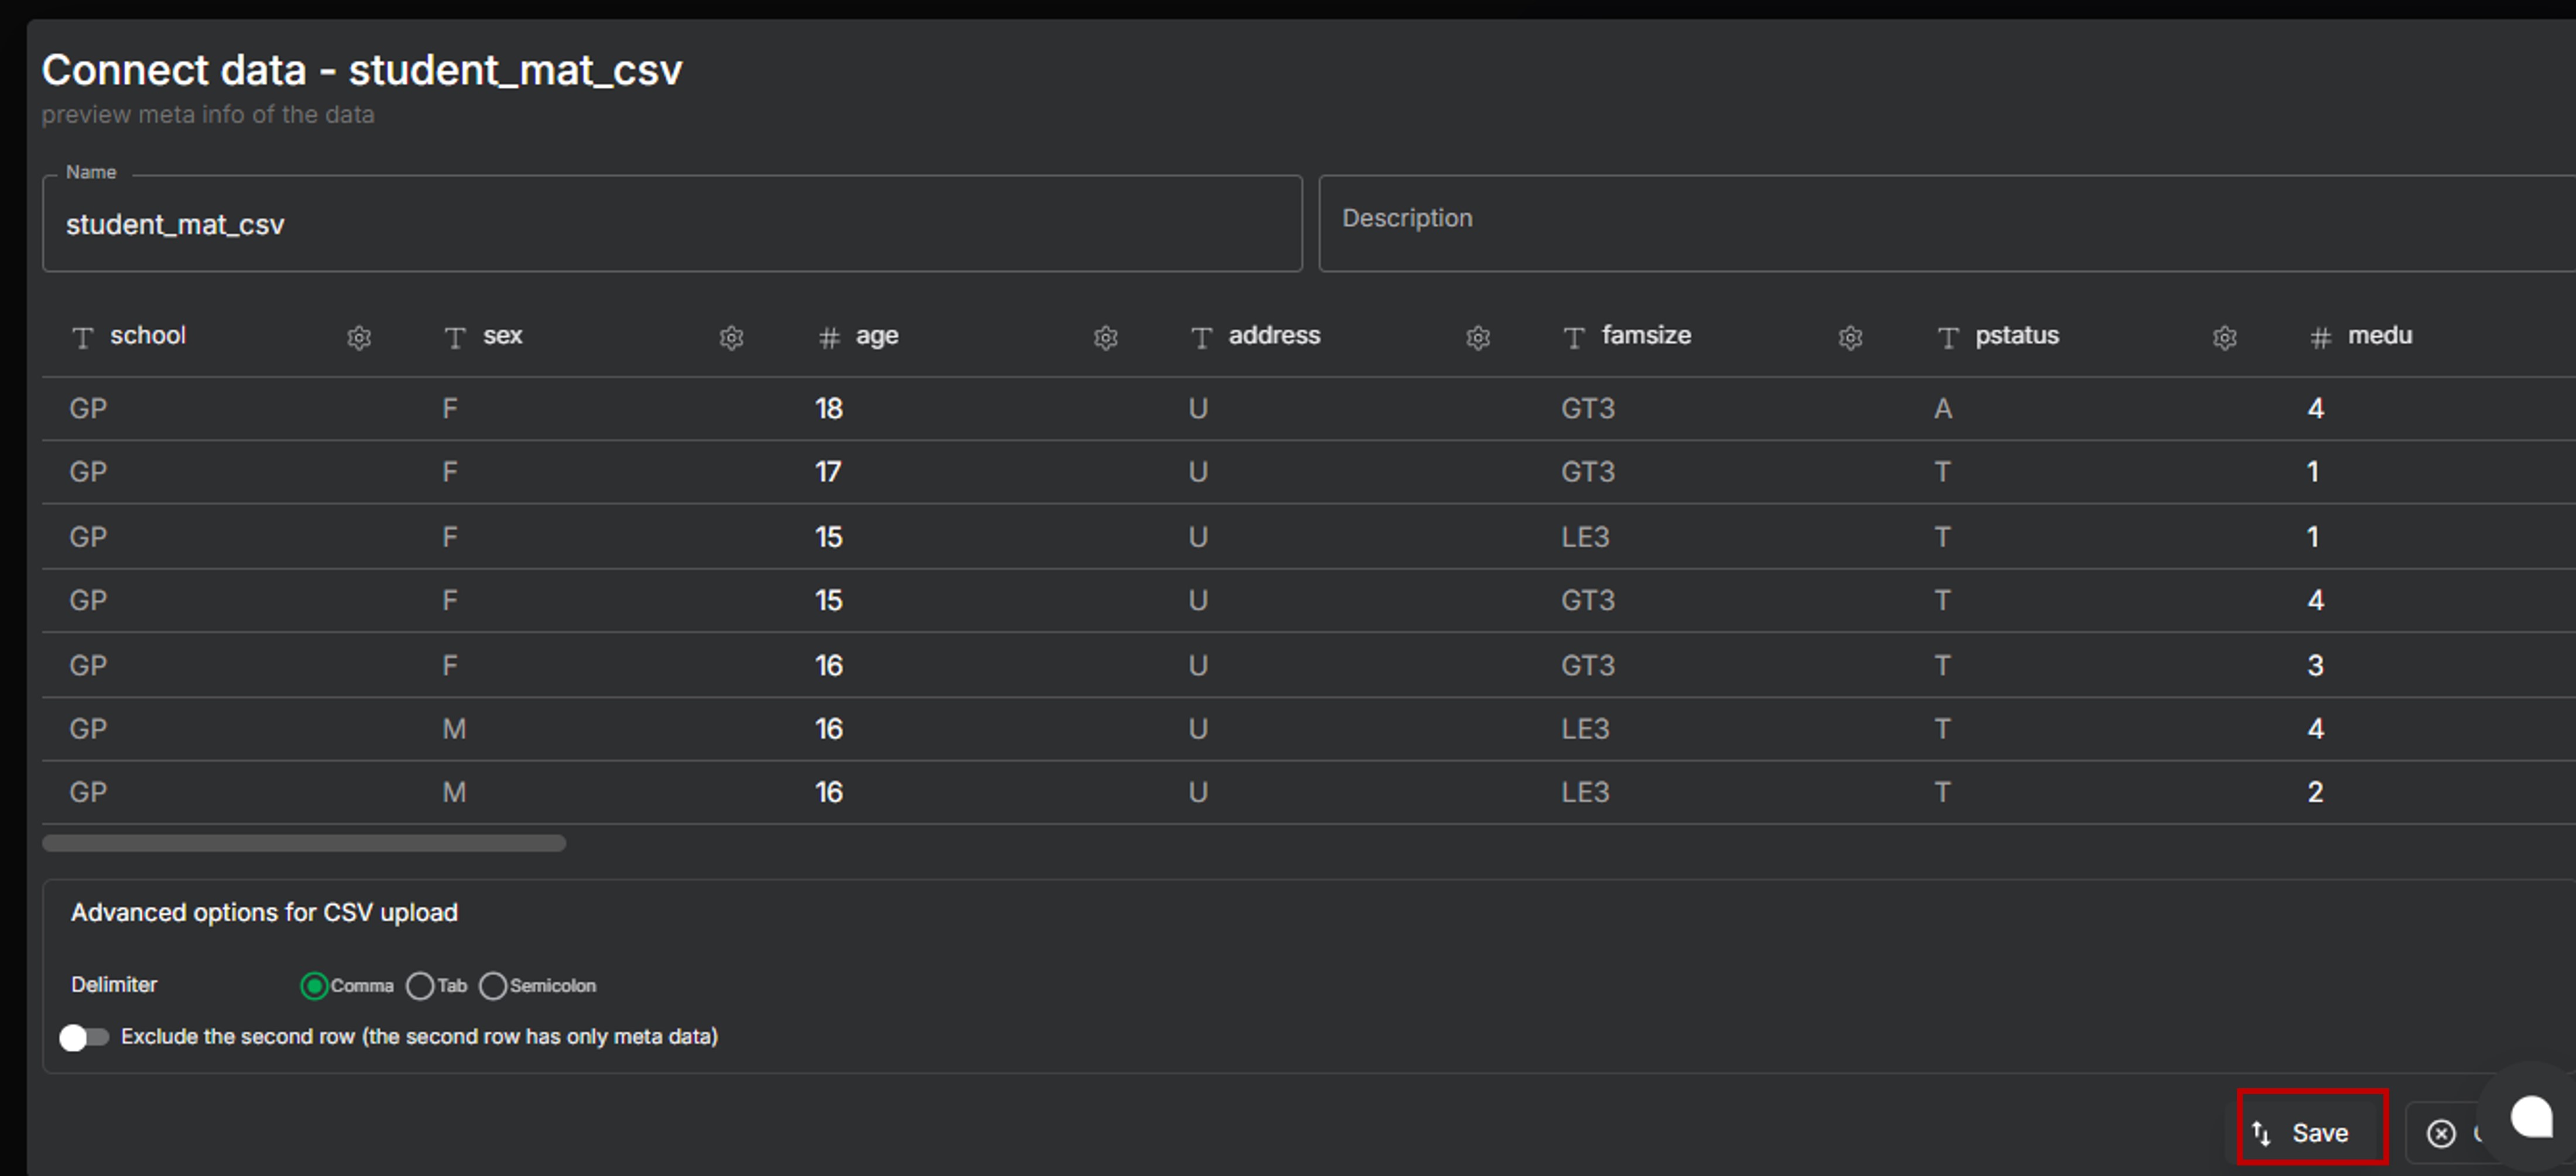Click the horizontal table scrollbar

[304, 843]
